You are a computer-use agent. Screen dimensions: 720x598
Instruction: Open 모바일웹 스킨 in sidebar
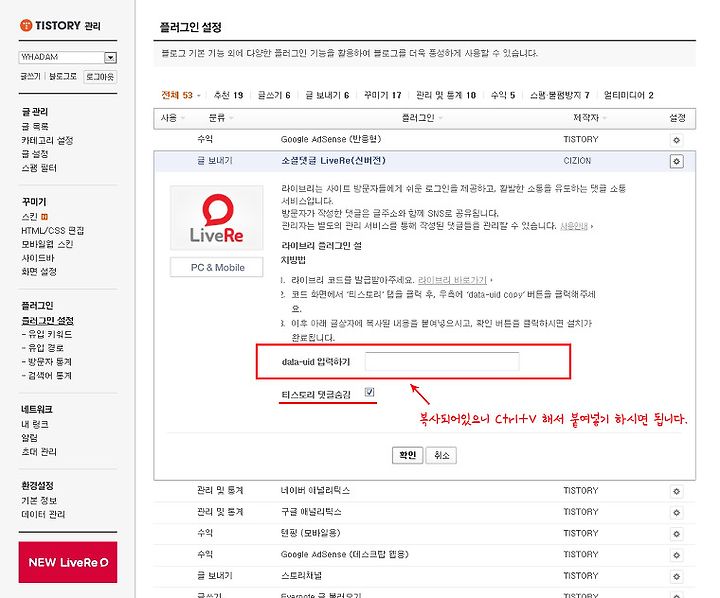coord(47,244)
